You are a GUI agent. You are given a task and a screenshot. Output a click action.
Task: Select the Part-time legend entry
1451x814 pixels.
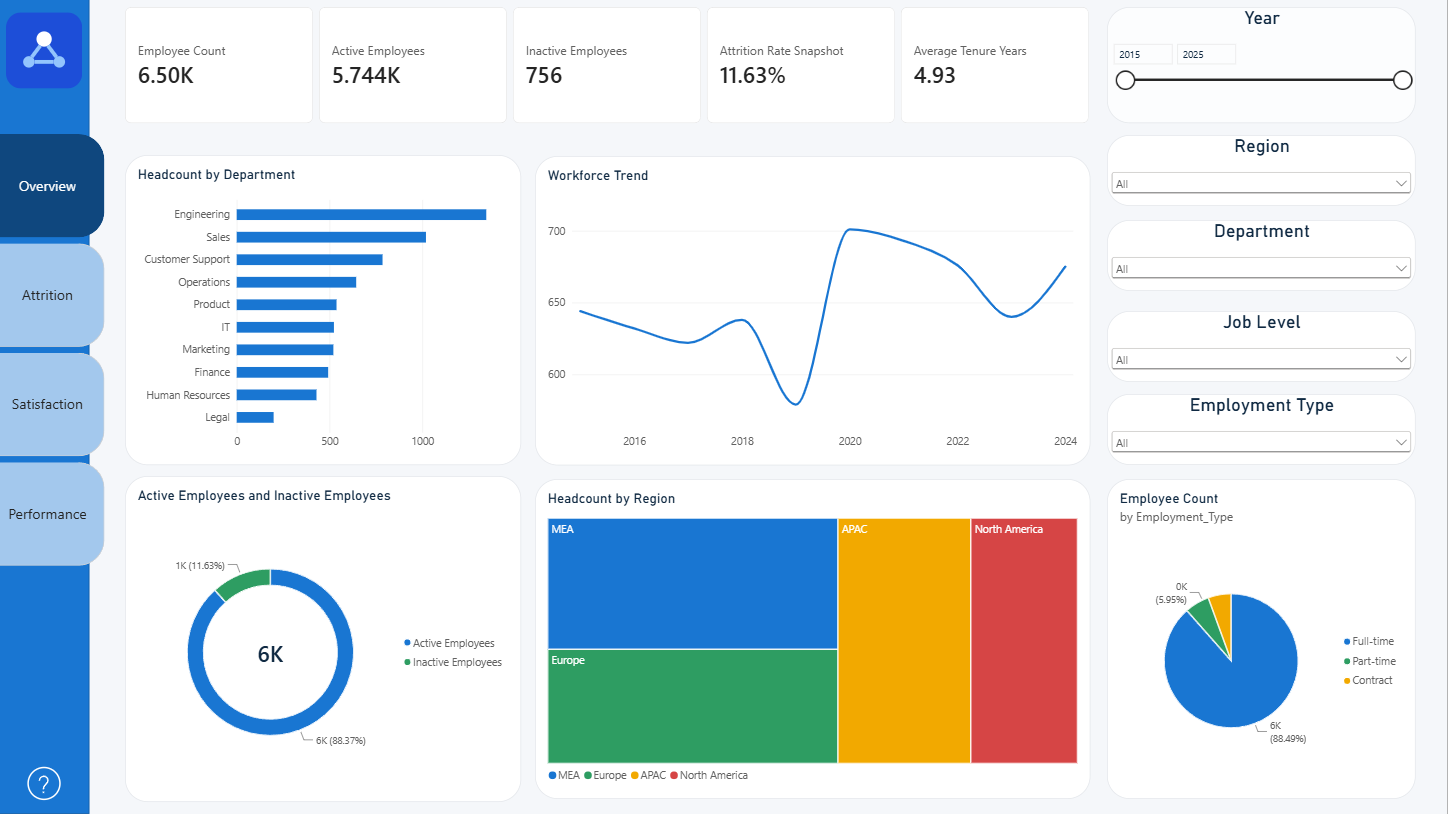tap(1370, 661)
